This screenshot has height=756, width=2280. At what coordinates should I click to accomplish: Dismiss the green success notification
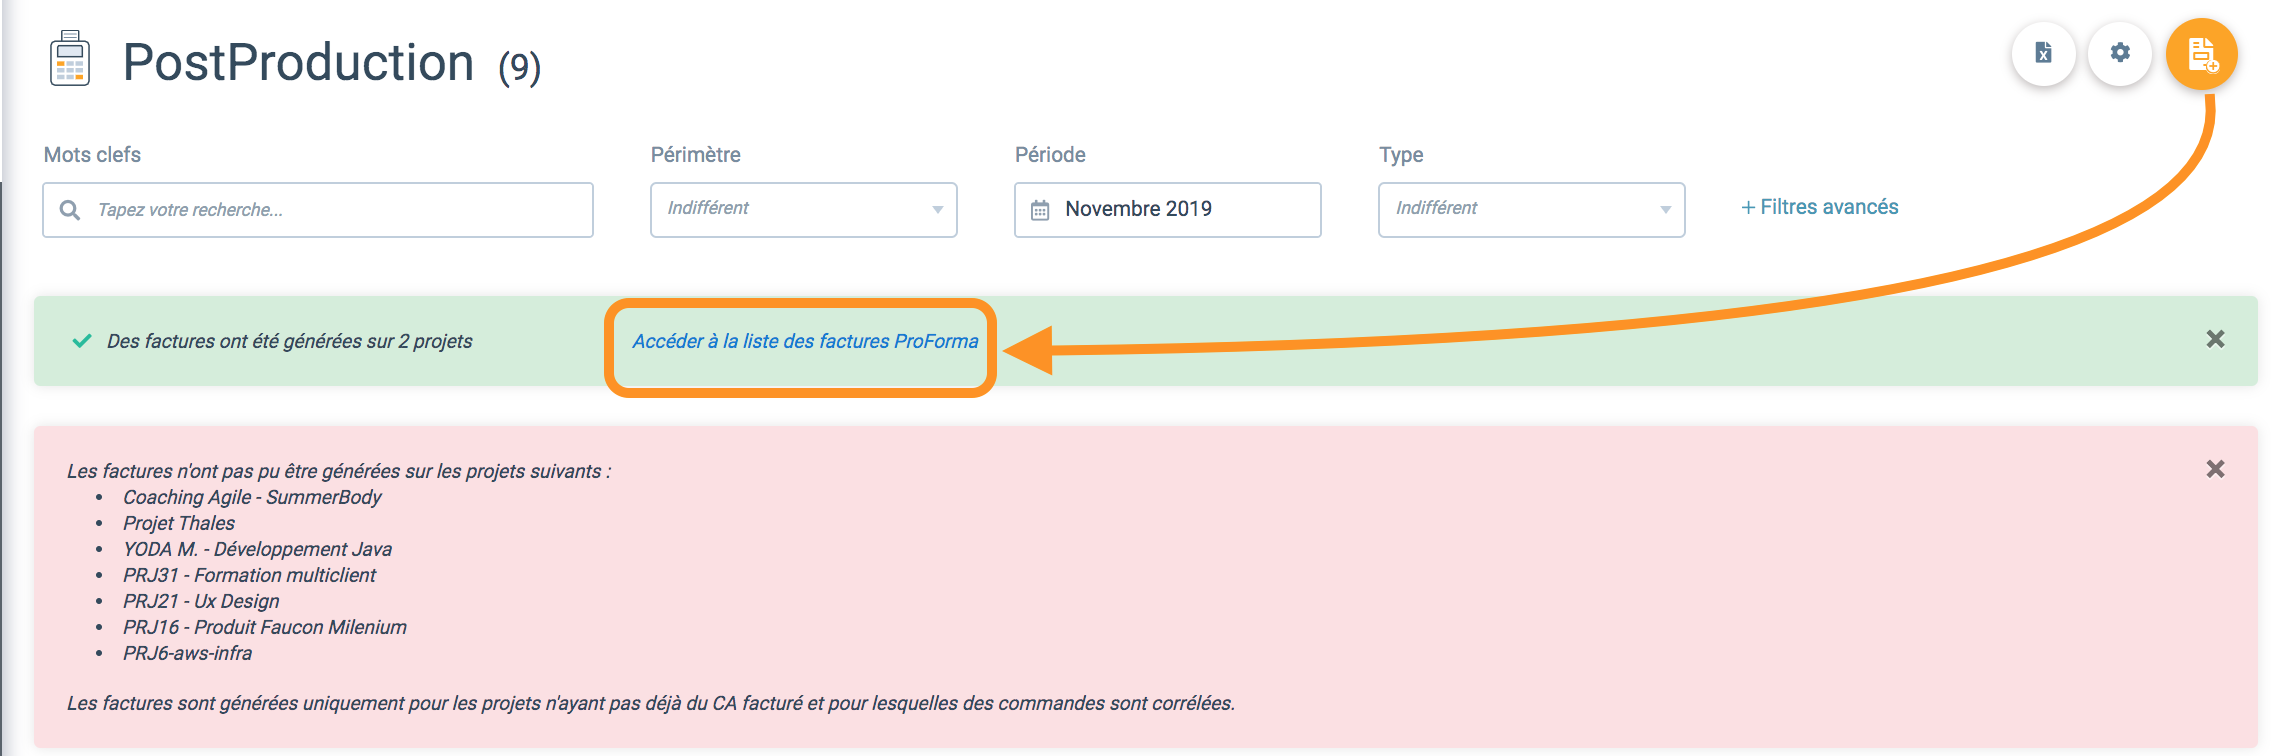click(2215, 339)
